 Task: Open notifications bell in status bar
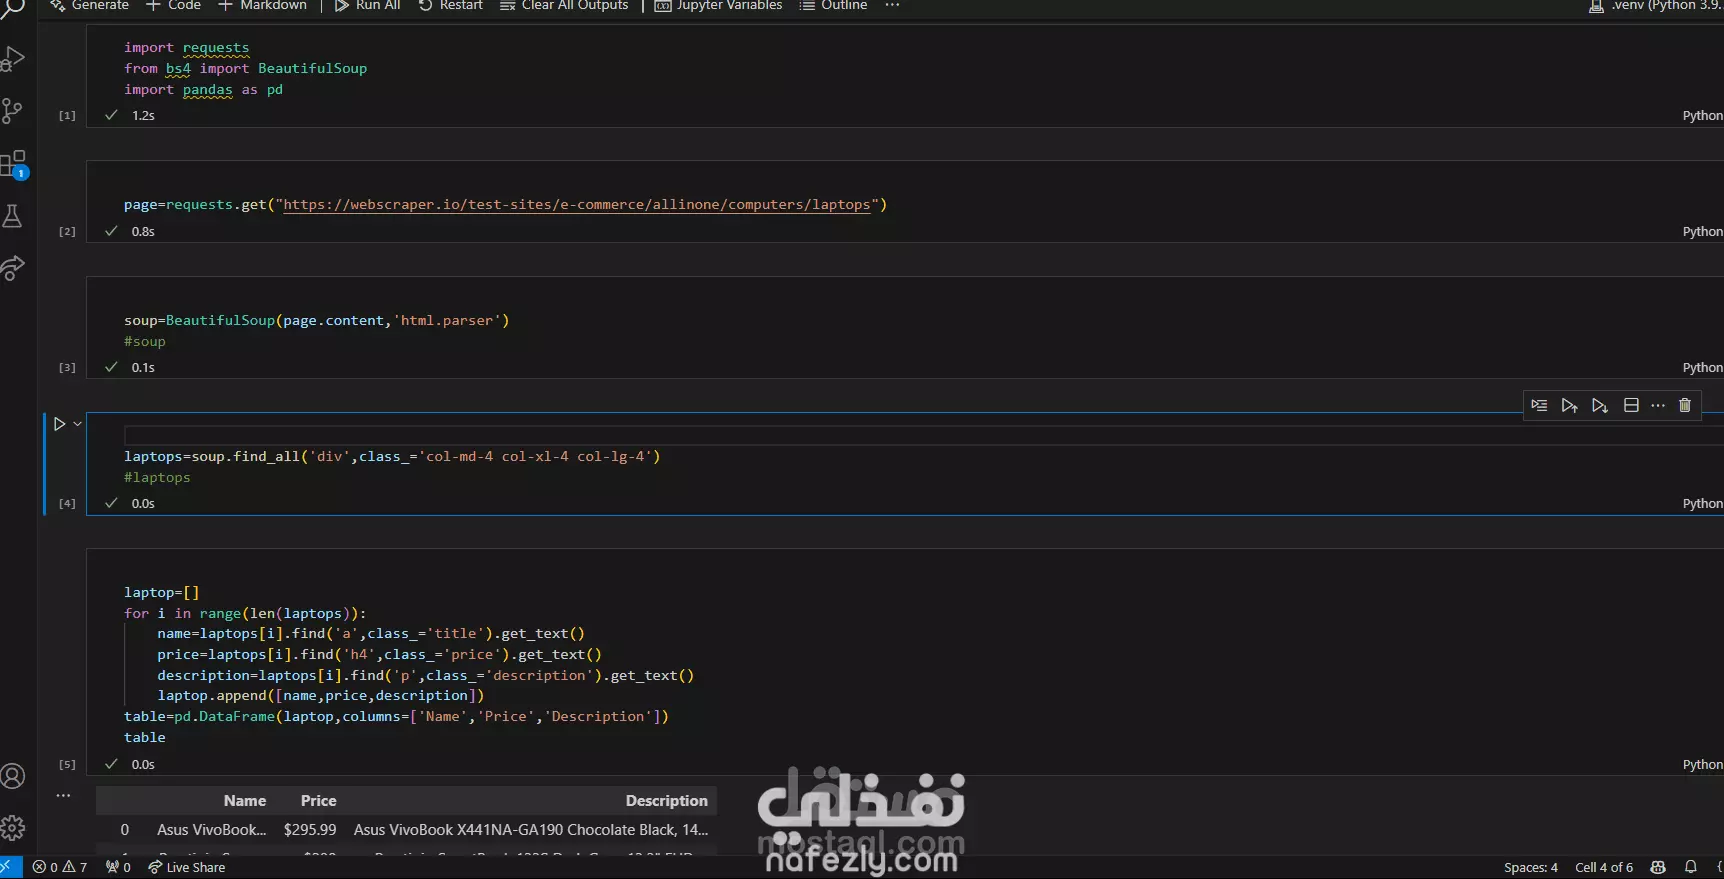pos(1691,867)
